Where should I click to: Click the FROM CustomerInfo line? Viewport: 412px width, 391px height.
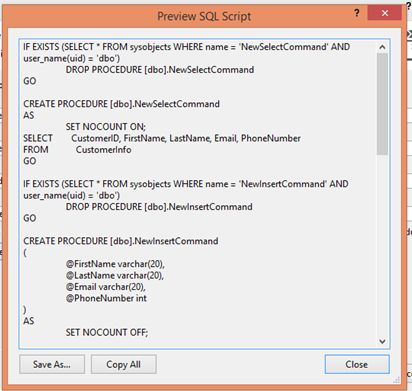coord(77,150)
